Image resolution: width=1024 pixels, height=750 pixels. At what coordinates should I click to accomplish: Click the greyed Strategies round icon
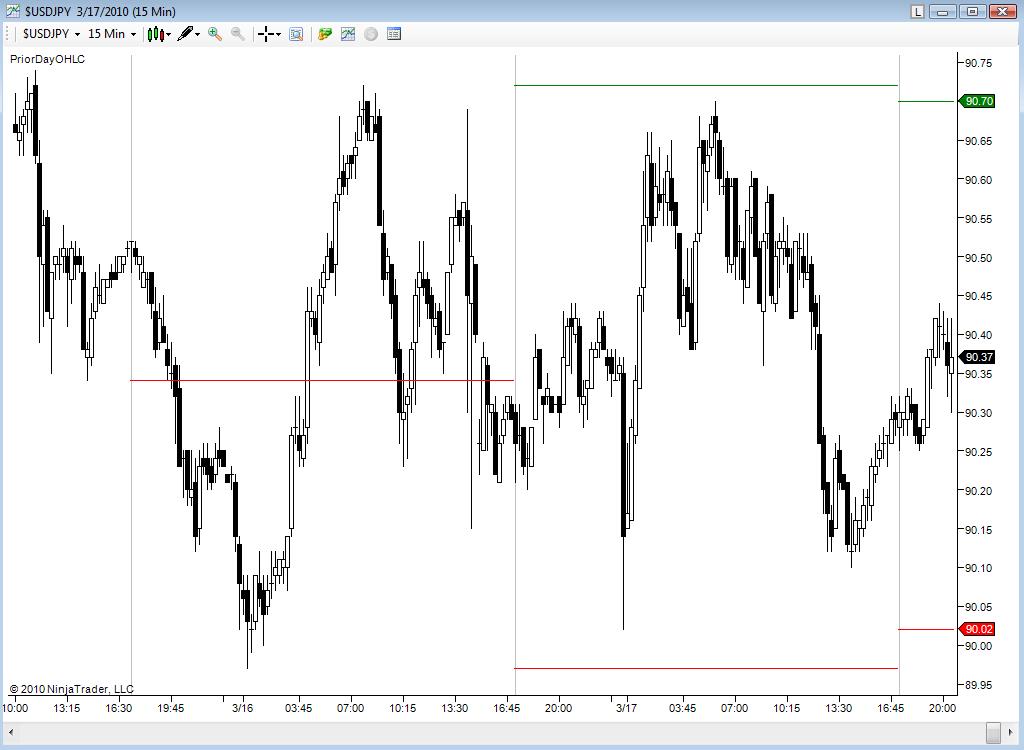371,34
